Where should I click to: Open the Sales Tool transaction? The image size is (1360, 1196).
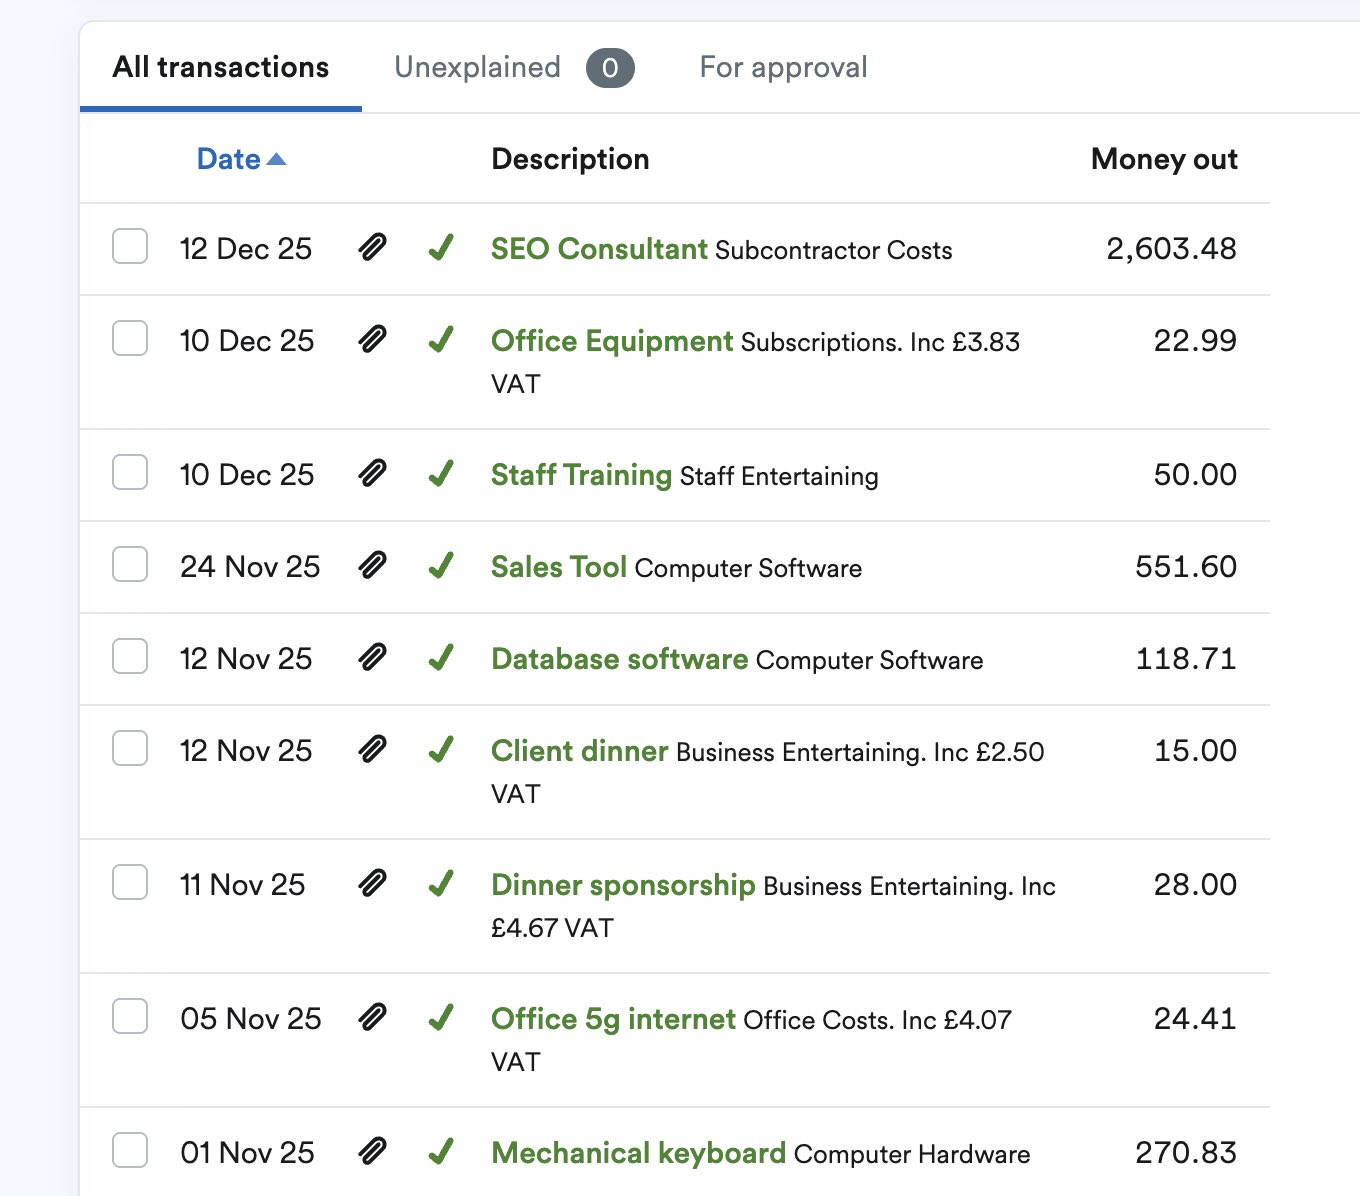(557, 566)
